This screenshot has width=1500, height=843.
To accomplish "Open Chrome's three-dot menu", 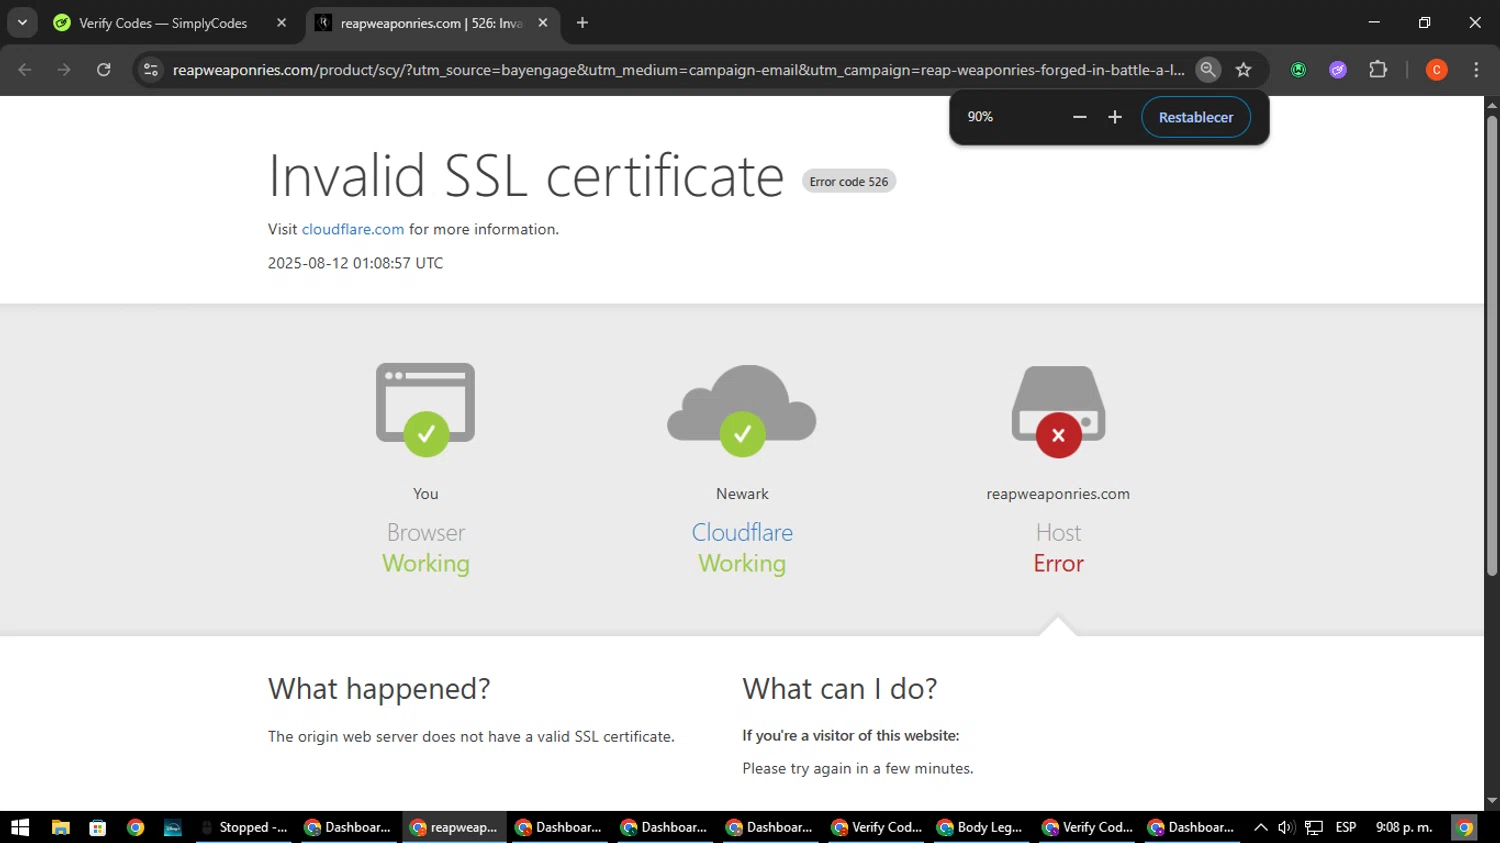I will [x=1476, y=70].
